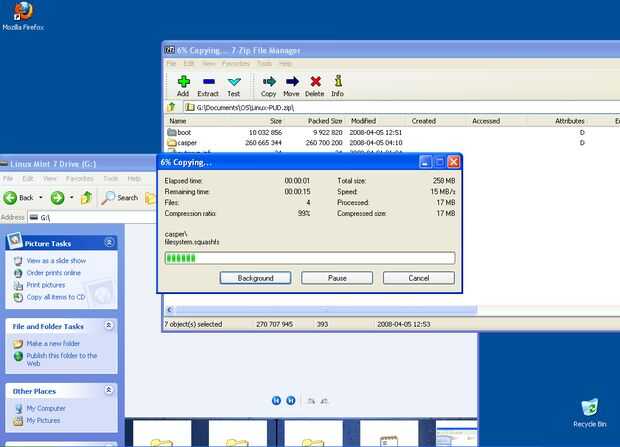Viewport: 620px width, 447px height.
Task: Open the Tools menu in 7-Zip
Action: [265, 63]
